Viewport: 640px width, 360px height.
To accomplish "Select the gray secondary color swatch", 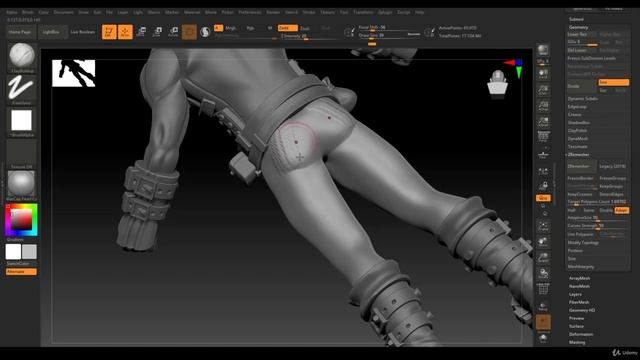I will coord(29,252).
